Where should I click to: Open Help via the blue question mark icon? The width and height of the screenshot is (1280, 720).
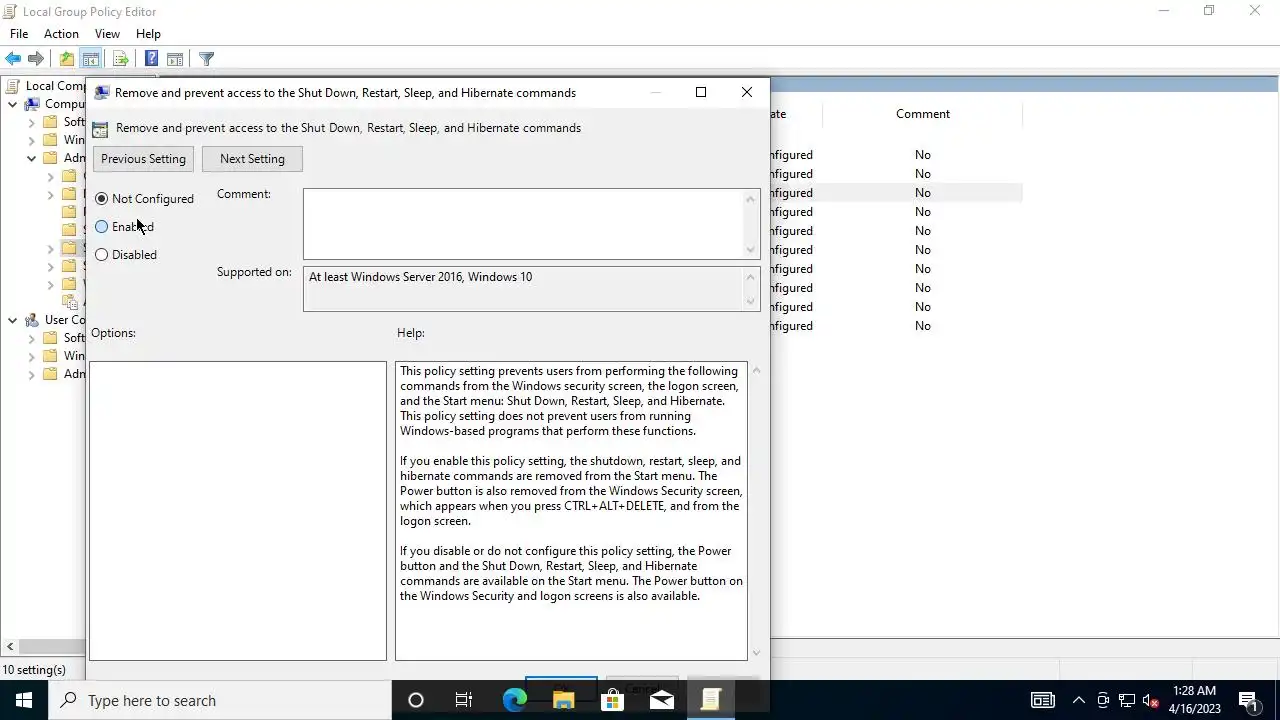pos(151,59)
